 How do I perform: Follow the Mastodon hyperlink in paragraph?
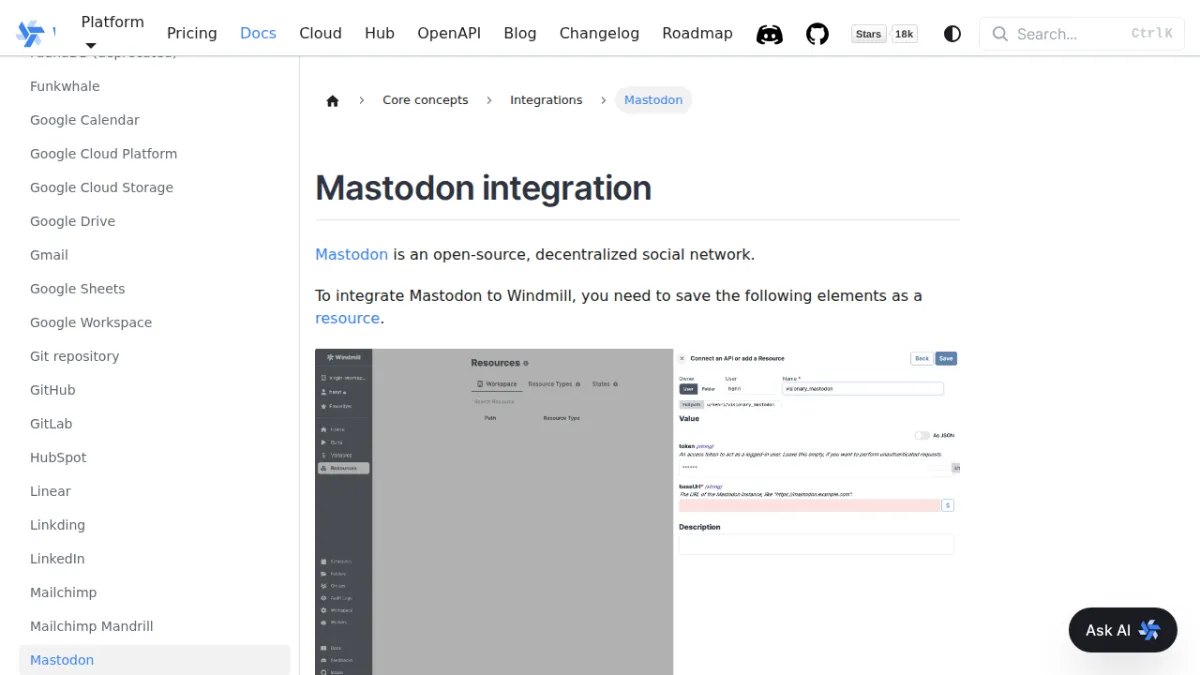351,254
